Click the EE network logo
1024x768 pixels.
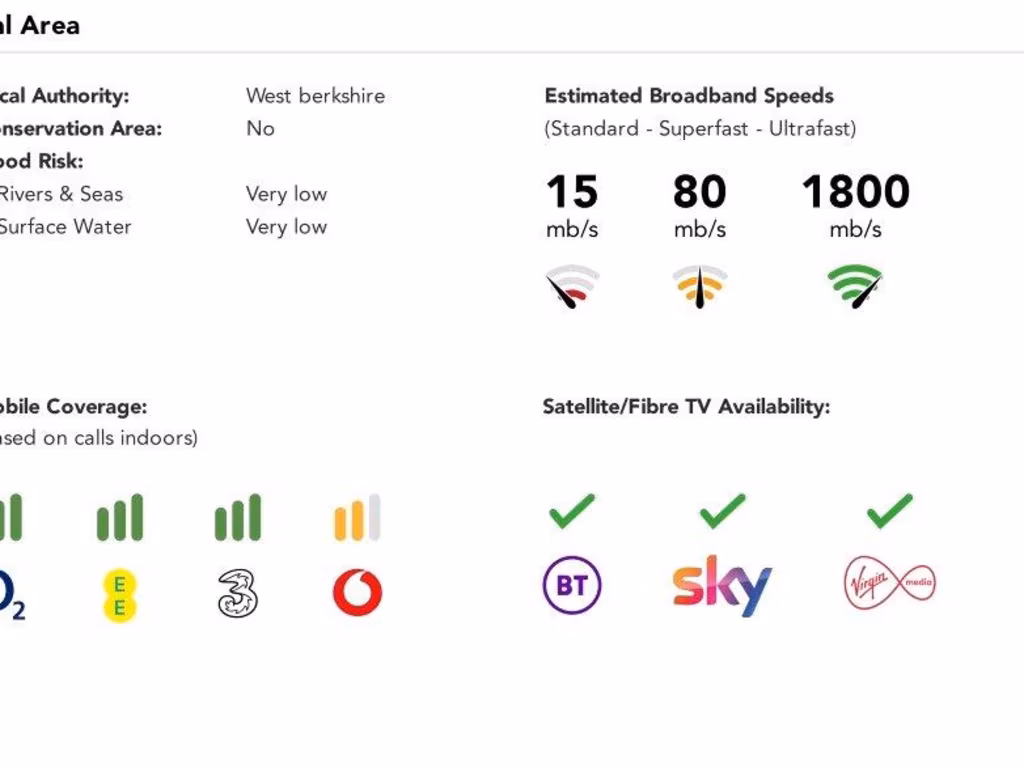(x=120, y=595)
